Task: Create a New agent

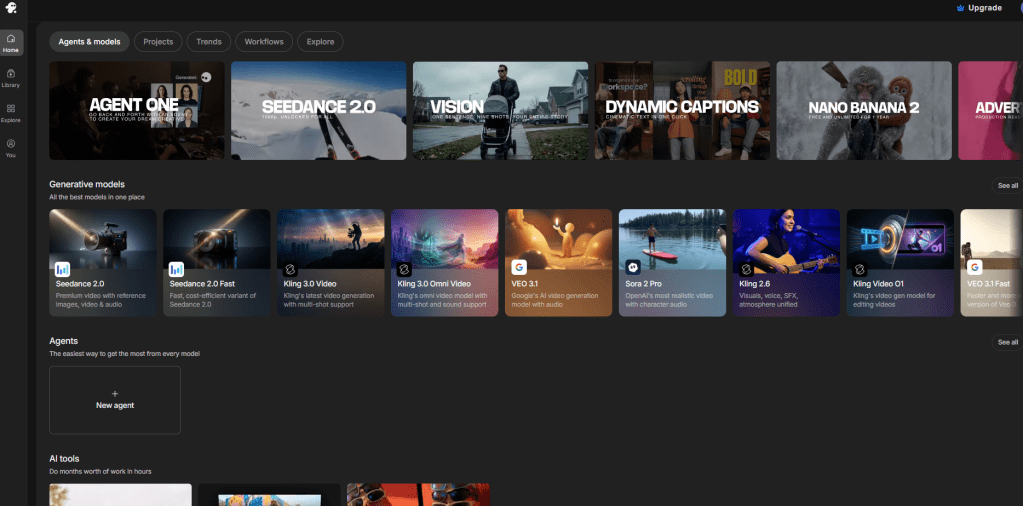Action: click(115, 400)
